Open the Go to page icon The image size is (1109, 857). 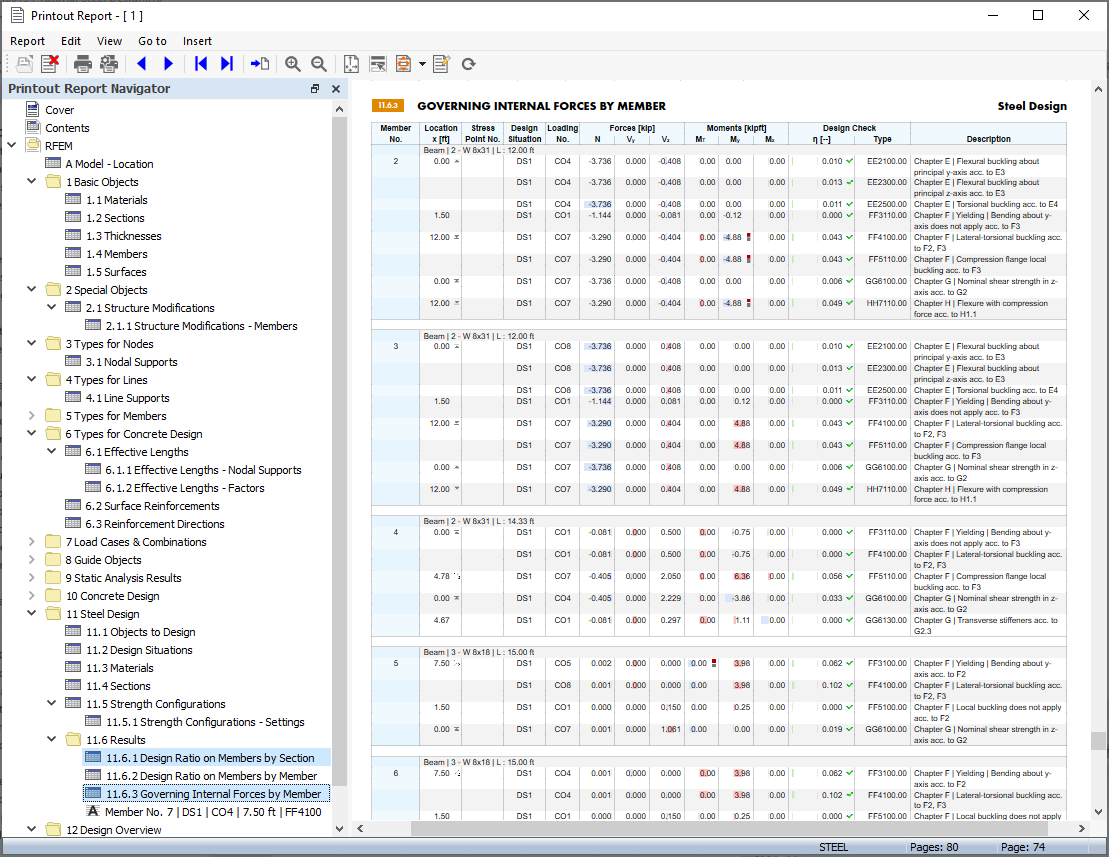point(260,64)
